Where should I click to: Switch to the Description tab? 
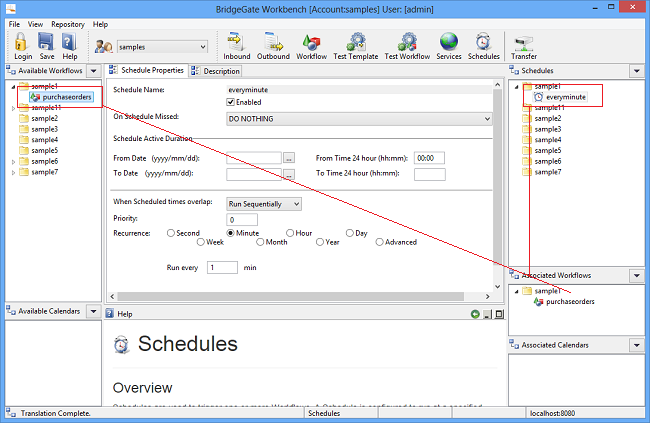click(x=216, y=71)
